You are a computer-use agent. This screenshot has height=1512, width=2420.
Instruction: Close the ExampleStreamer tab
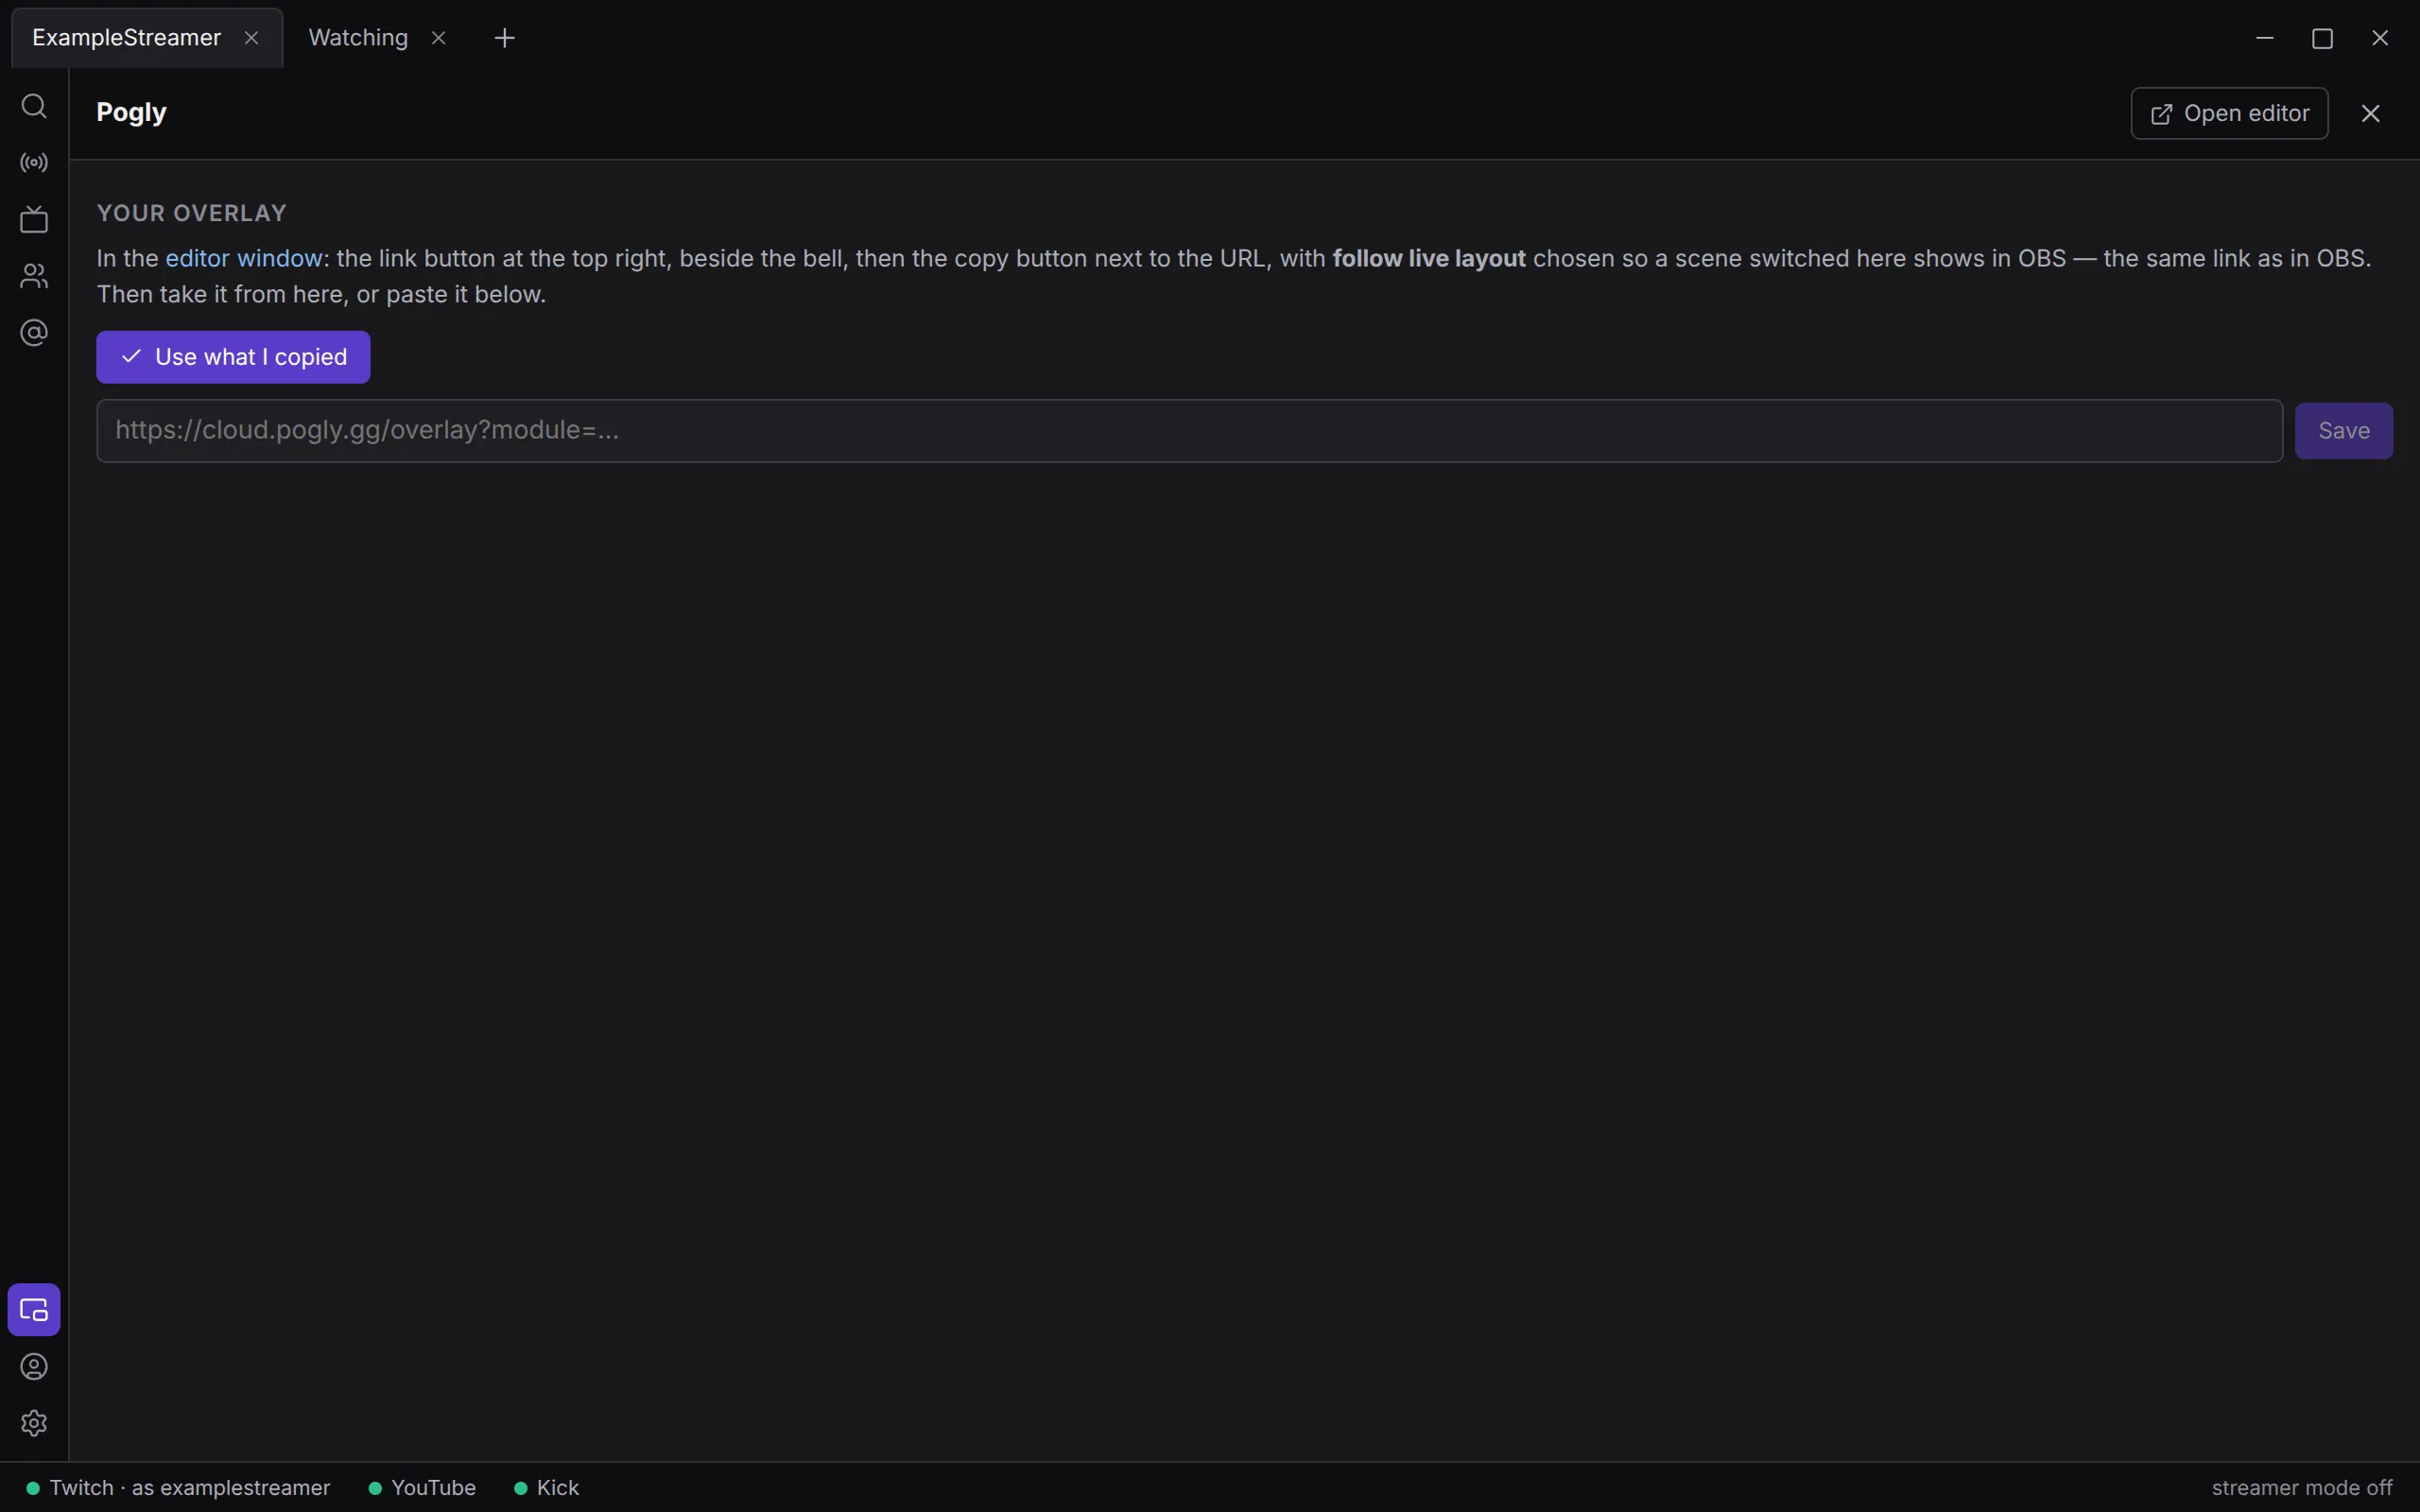tap(252, 38)
